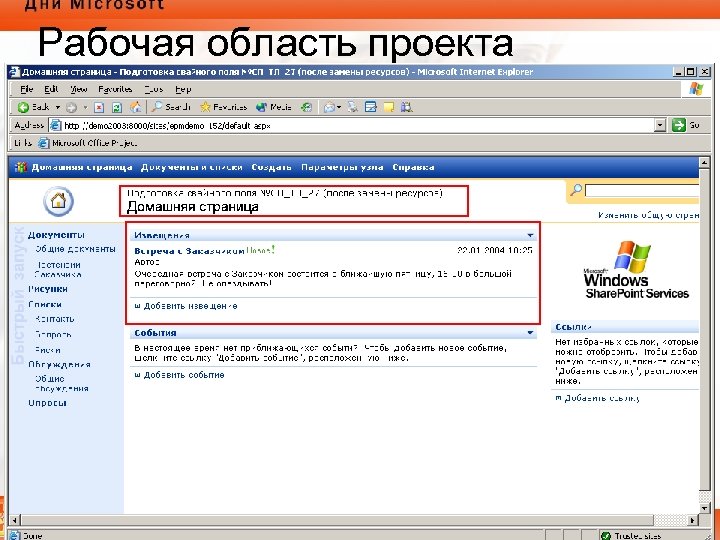The image size is (720, 540).
Task: Open the File menu
Action: pos(27,89)
